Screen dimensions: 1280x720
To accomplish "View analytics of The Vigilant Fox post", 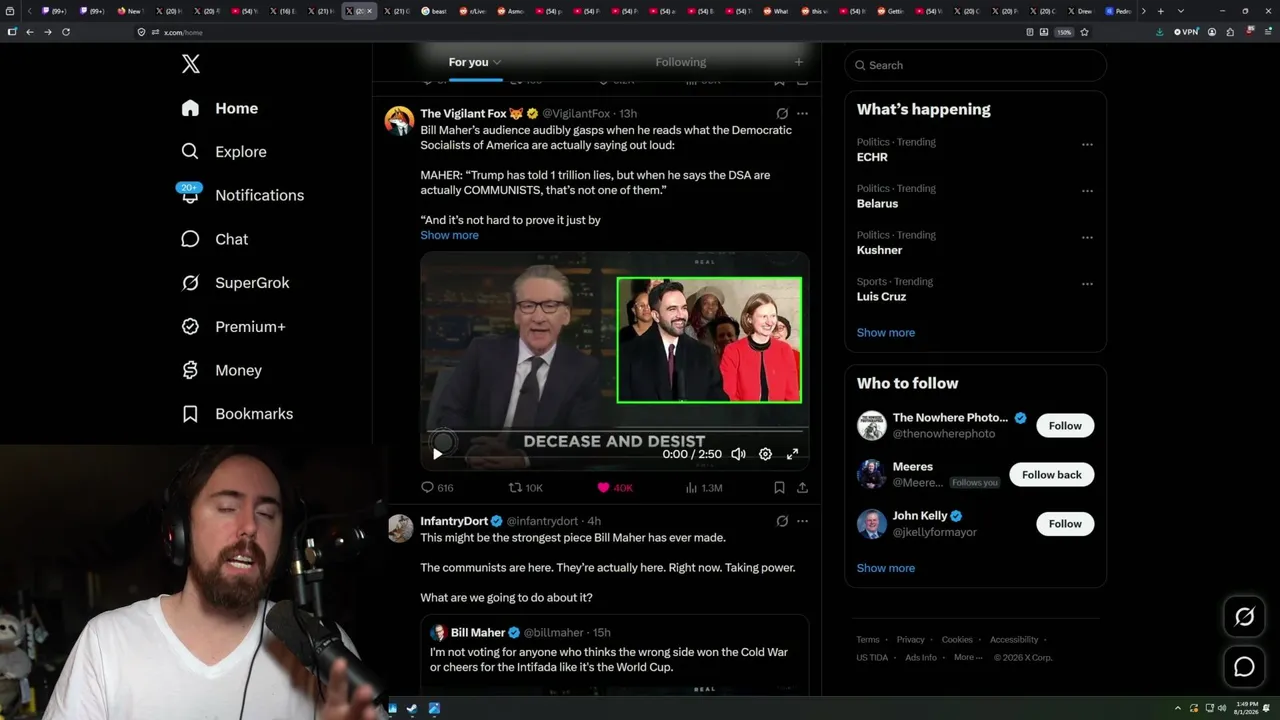I will [x=704, y=488].
